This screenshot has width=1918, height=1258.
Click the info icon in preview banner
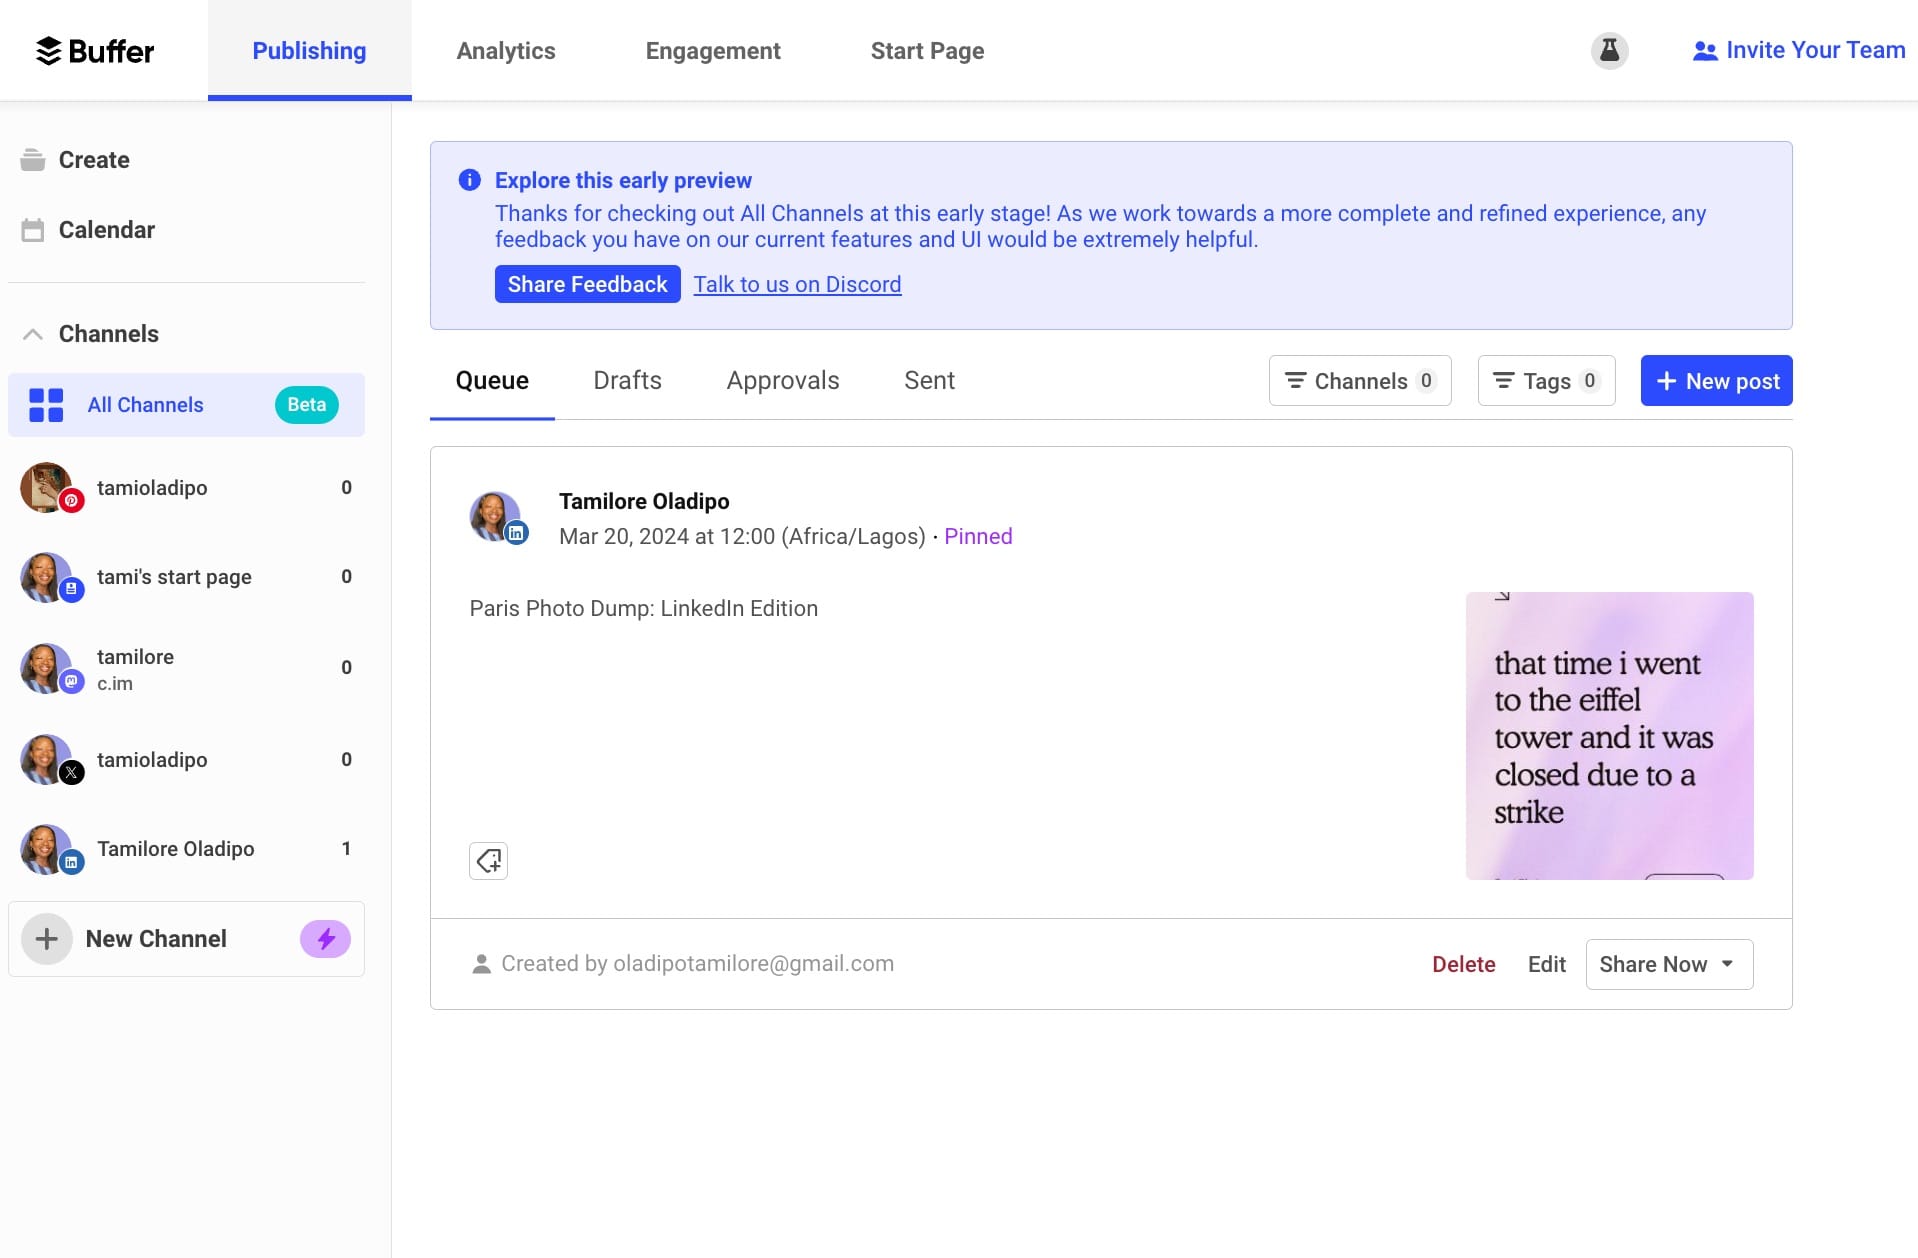tap(469, 180)
